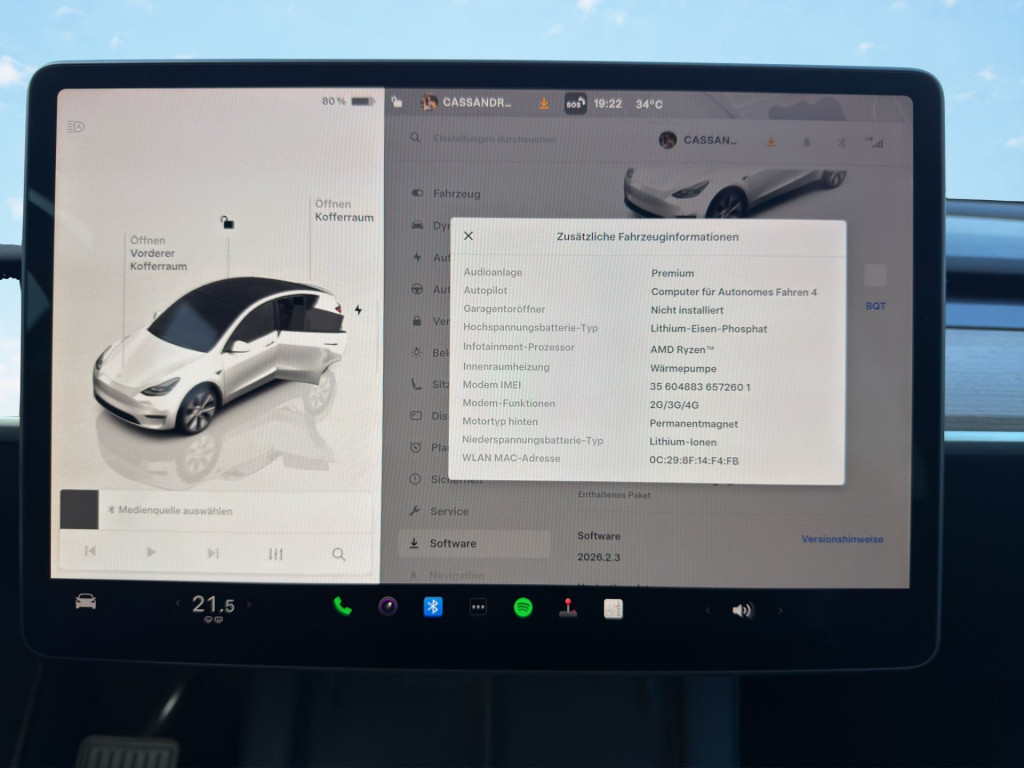Screen dimensions: 1024x768
Task: Increase the volume with the right arrow
Action: pyautogui.click(x=780, y=611)
